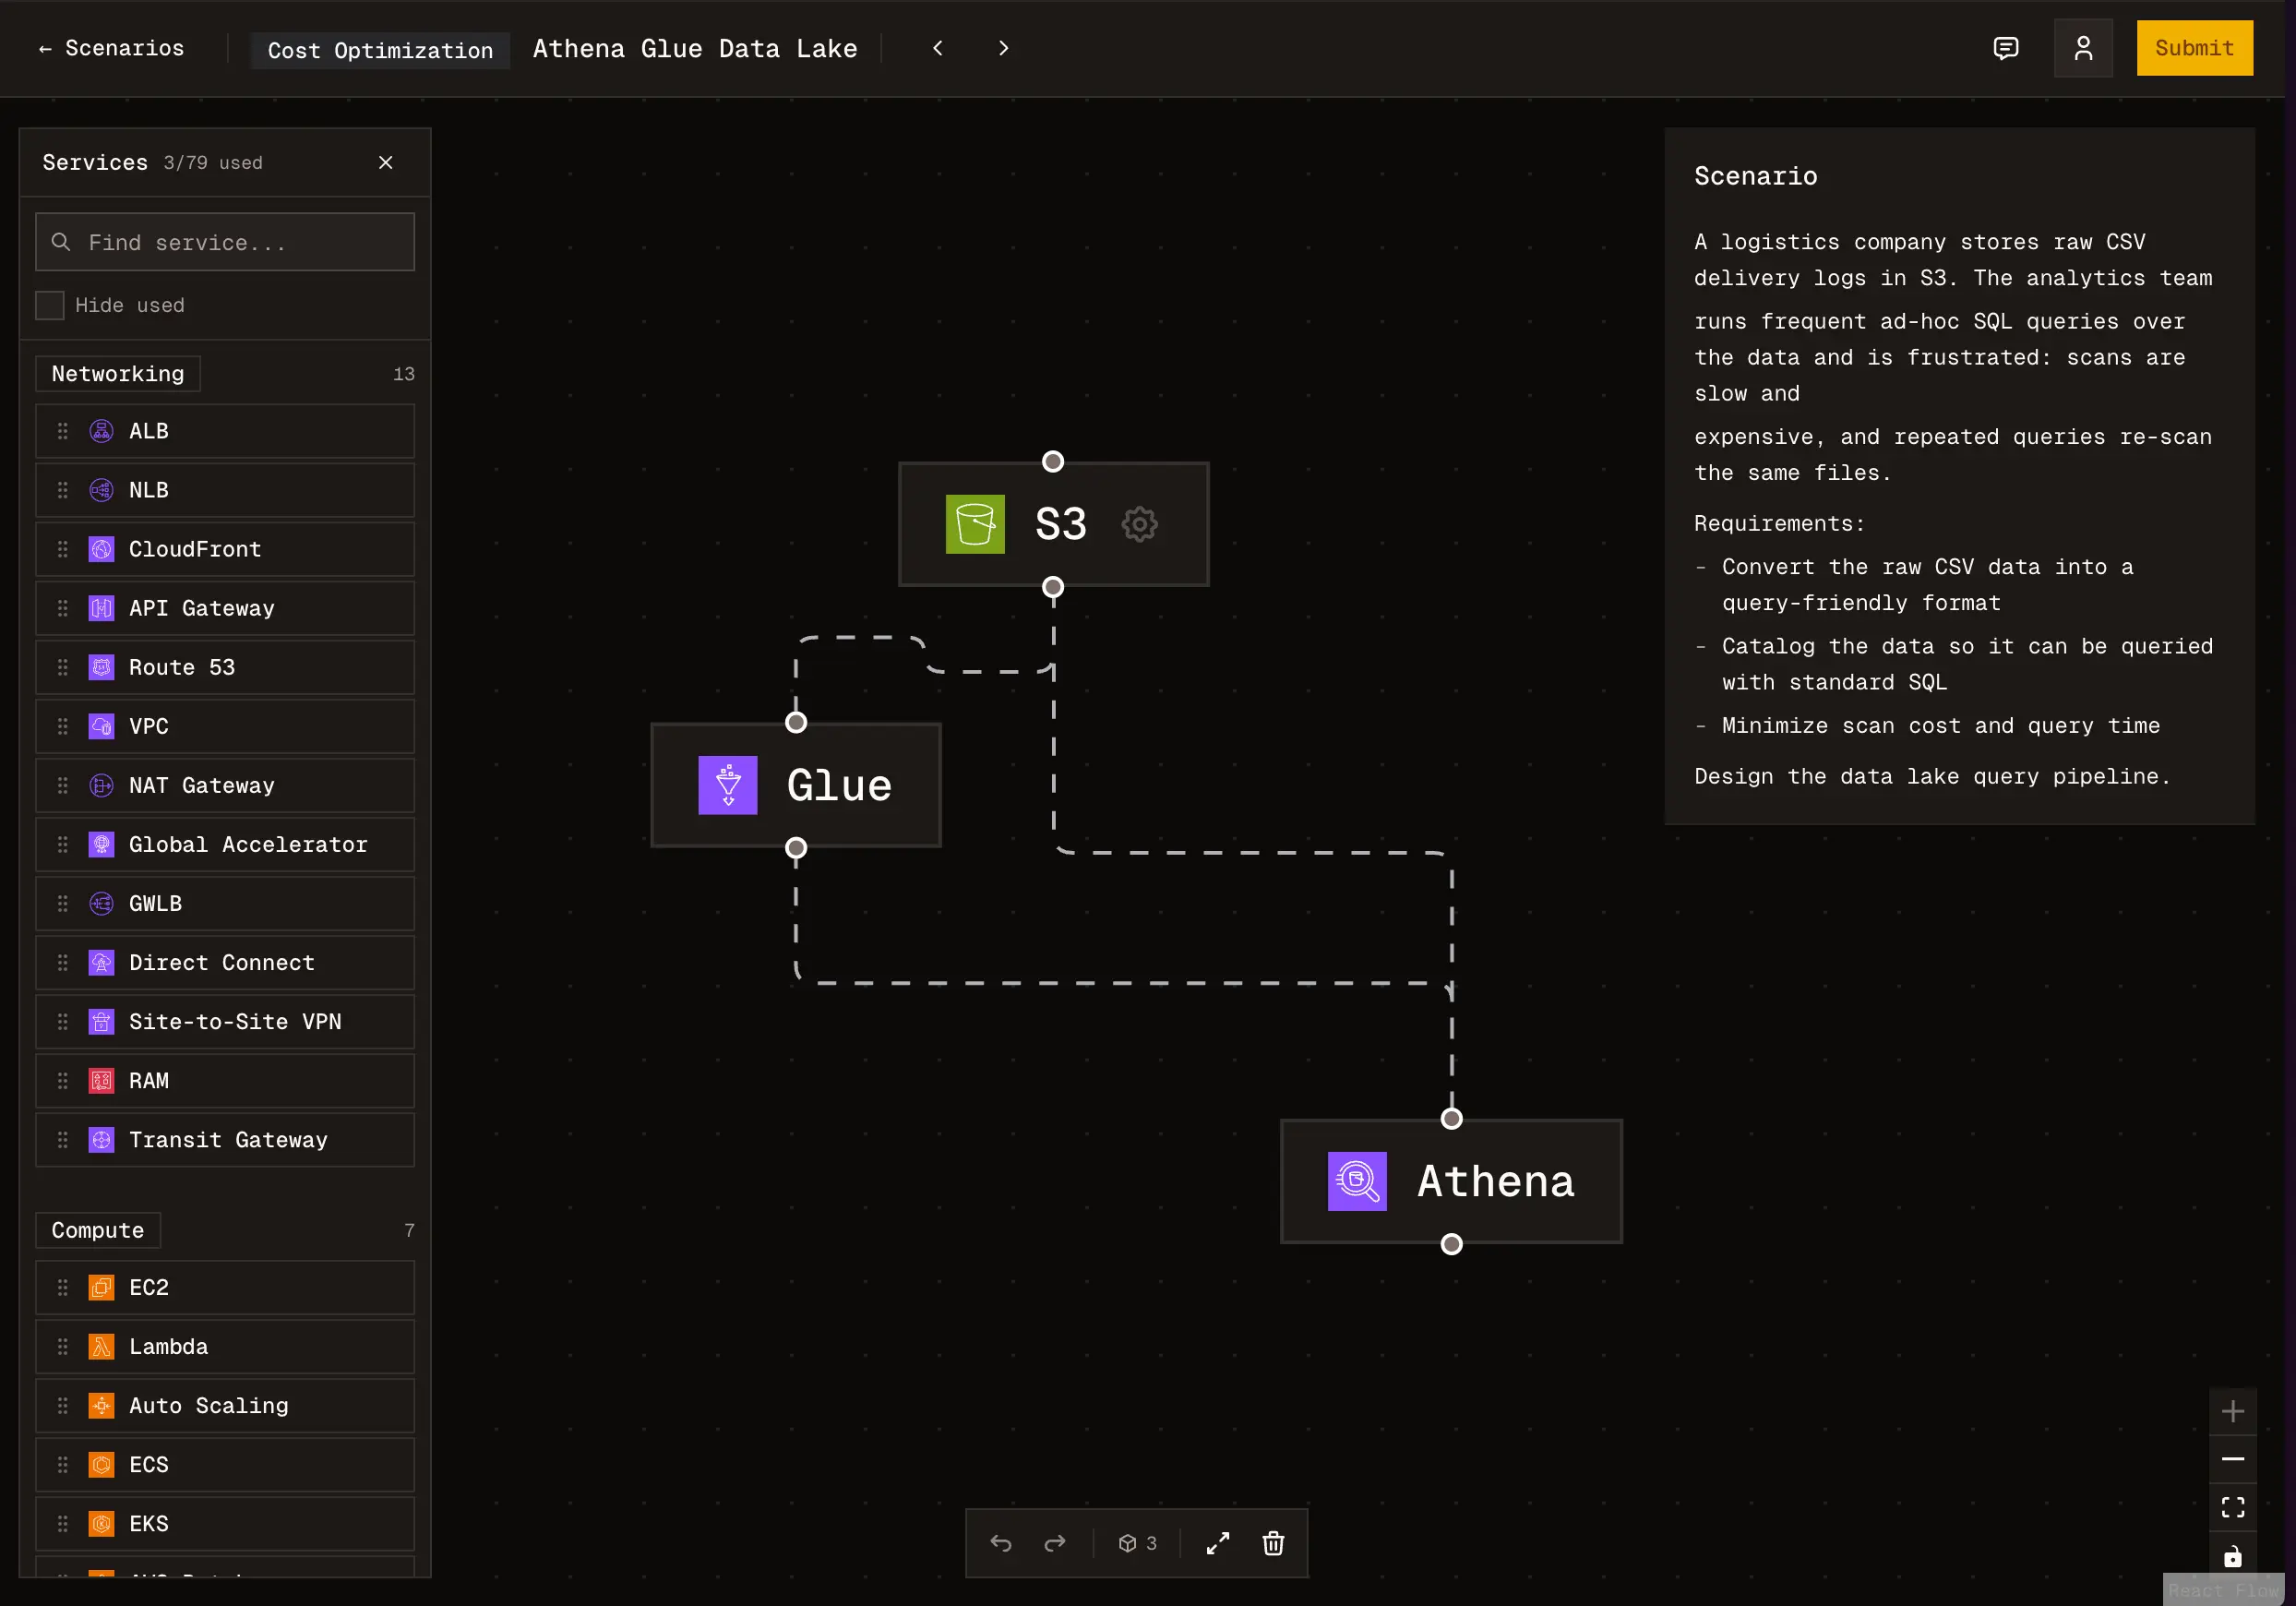Screen dimensions: 2296x1606
Task: Click the fit view icon
Action: (2232, 1507)
